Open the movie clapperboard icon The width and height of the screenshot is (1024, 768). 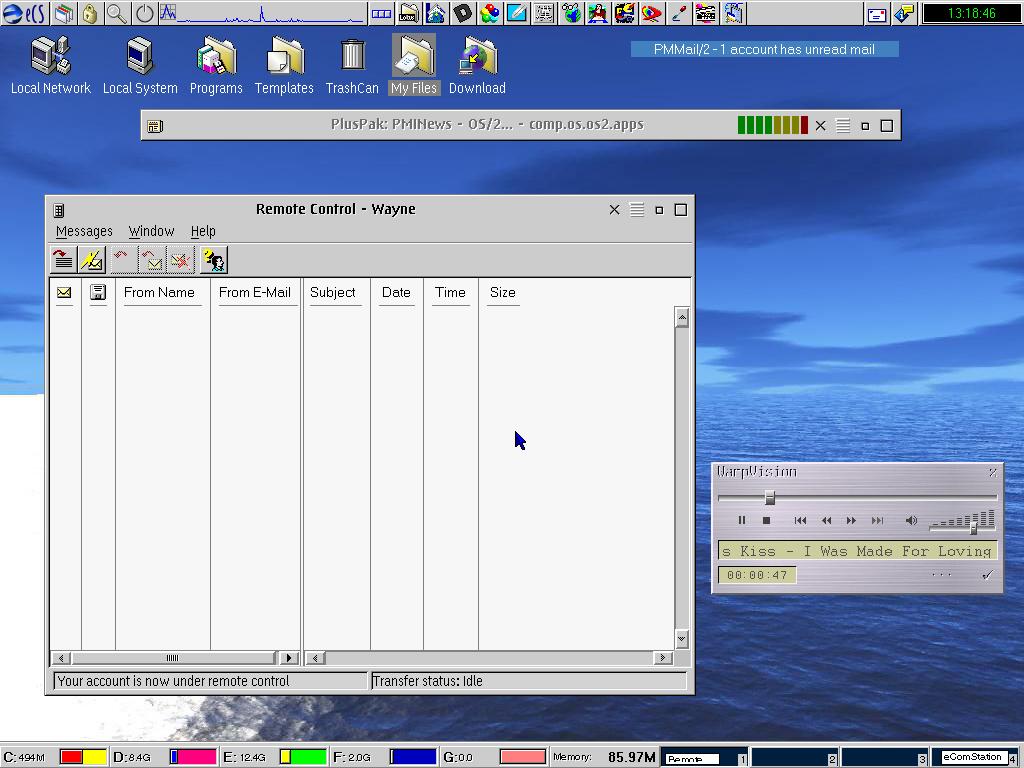point(705,13)
